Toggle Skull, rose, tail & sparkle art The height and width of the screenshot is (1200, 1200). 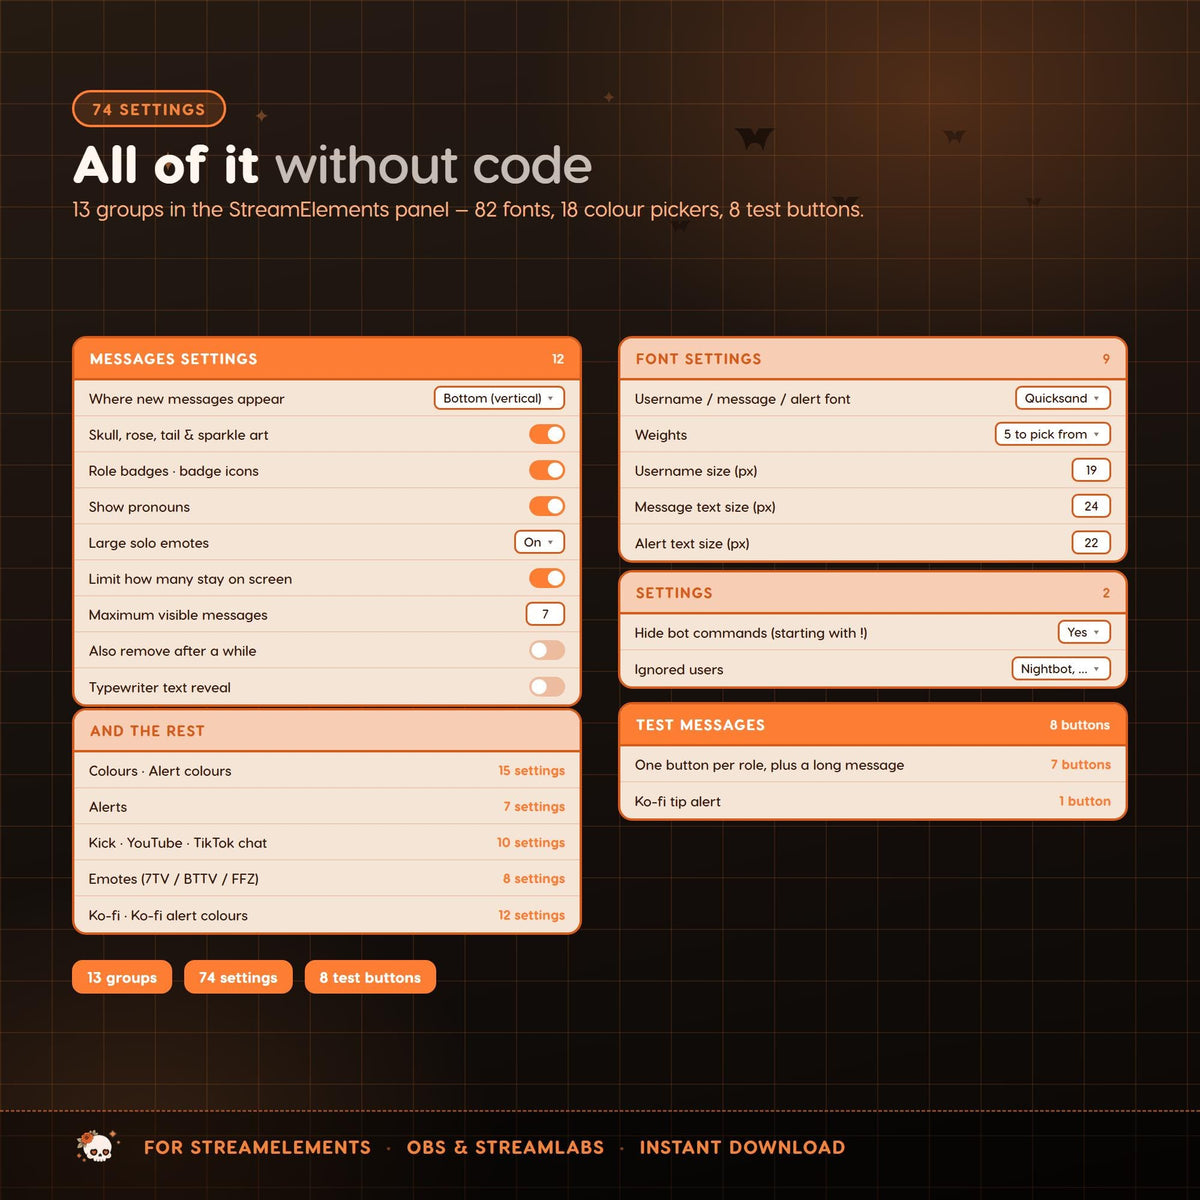coord(547,434)
